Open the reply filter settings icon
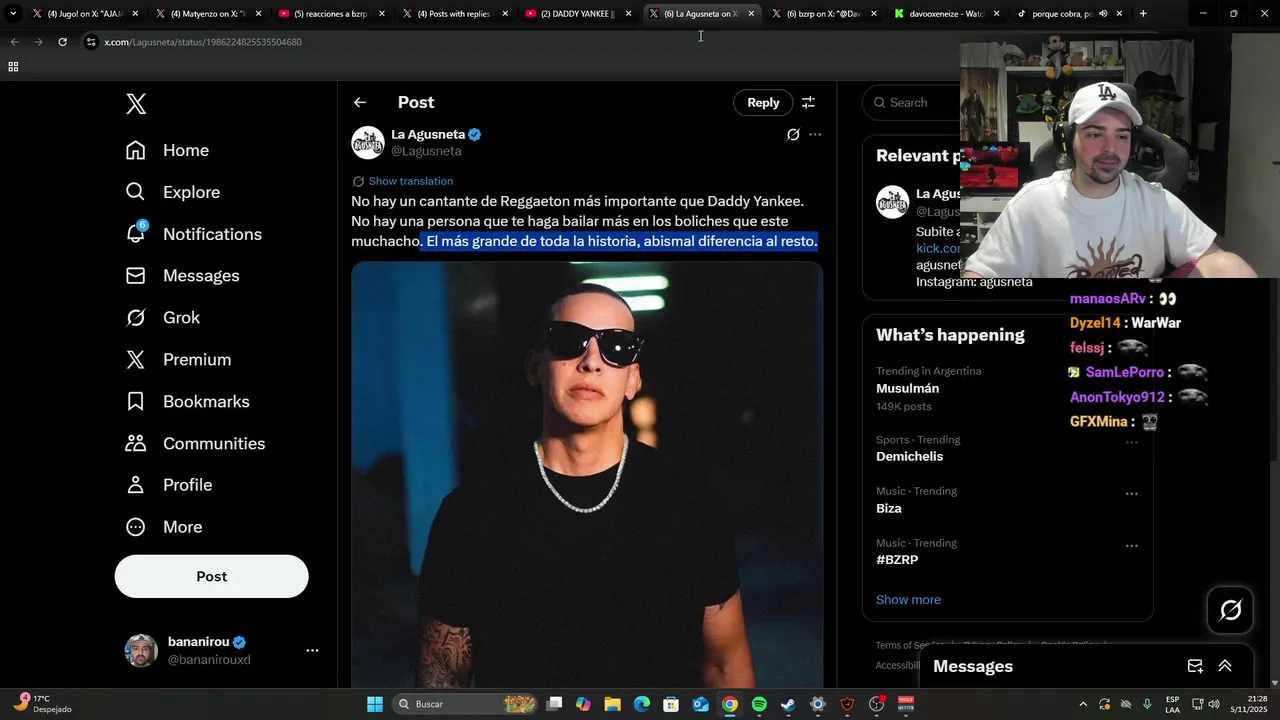Screen dimensions: 1280x720 [808, 102]
